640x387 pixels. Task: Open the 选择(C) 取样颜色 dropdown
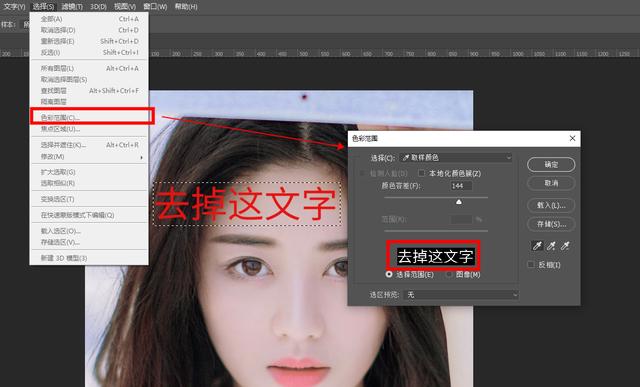(456, 157)
